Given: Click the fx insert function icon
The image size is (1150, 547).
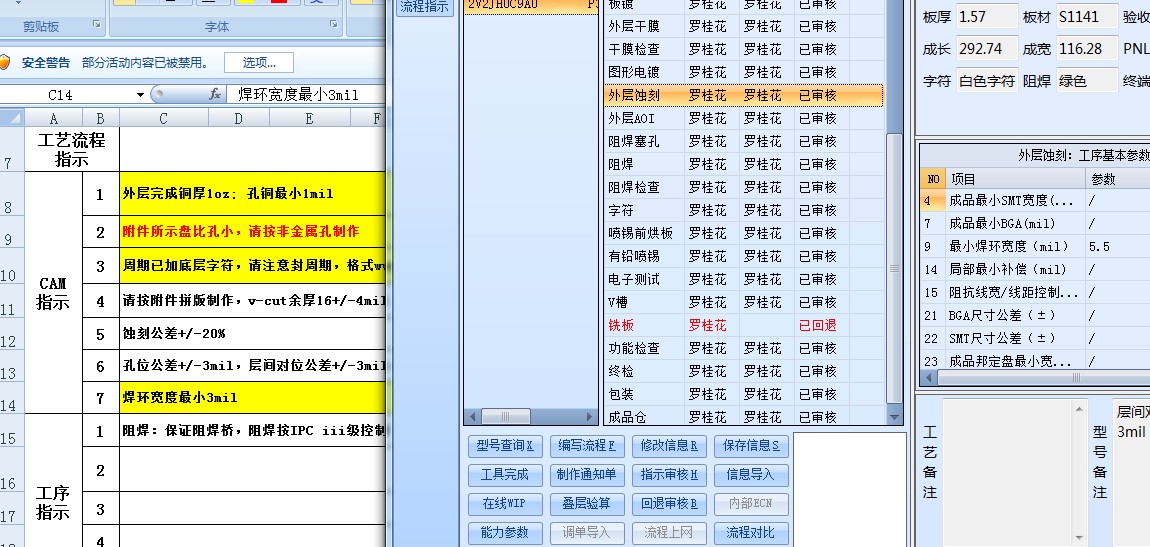Looking at the screenshot, I should [215, 95].
